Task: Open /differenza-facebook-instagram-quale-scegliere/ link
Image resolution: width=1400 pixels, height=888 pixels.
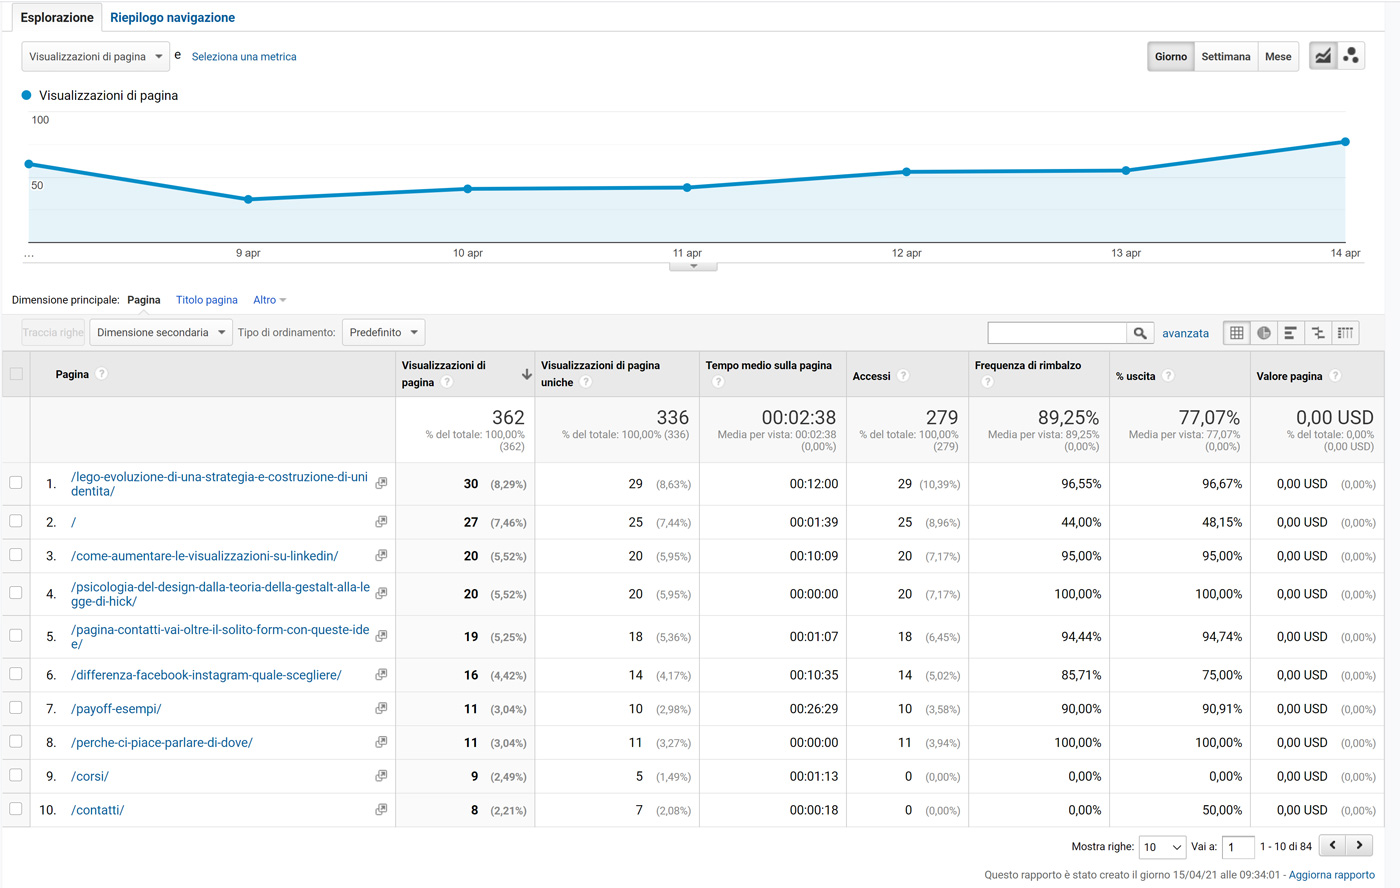Action: point(206,675)
